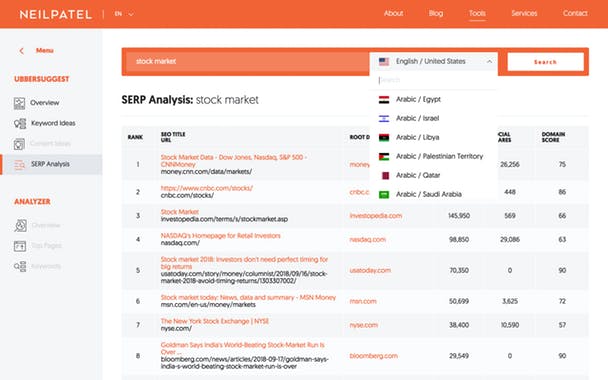Select SERP Analysis in sidebar
Image resolution: width=608 pixels, height=380 pixels.
50,164
